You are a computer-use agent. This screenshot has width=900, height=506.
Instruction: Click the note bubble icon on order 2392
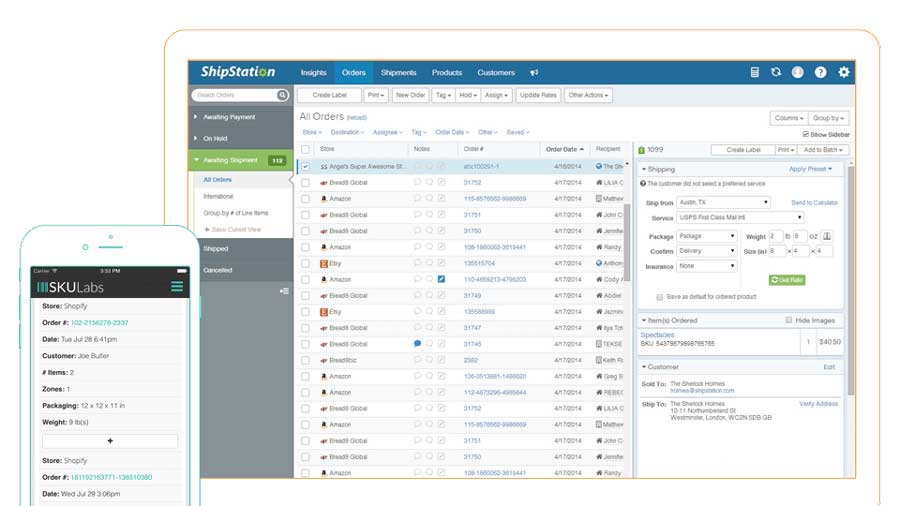click(417, 360)
